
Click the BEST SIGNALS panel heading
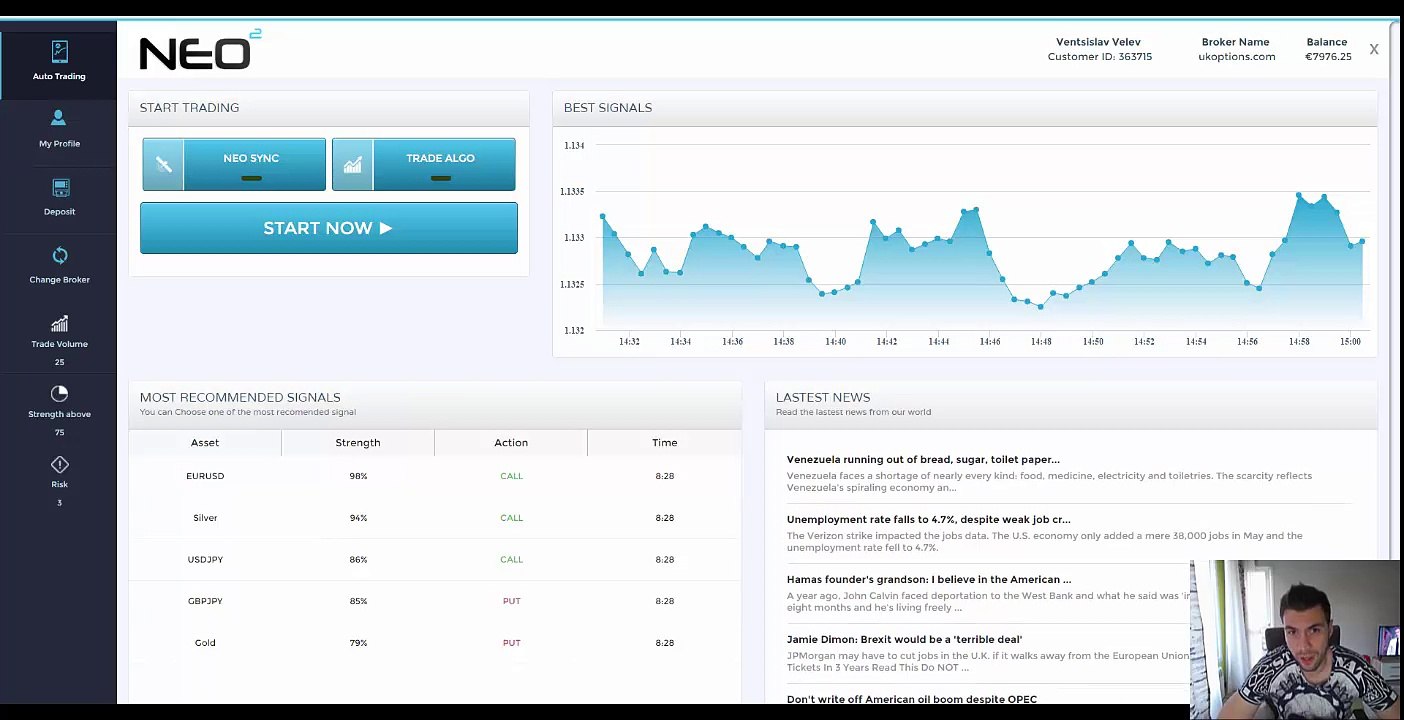(607, 107)
